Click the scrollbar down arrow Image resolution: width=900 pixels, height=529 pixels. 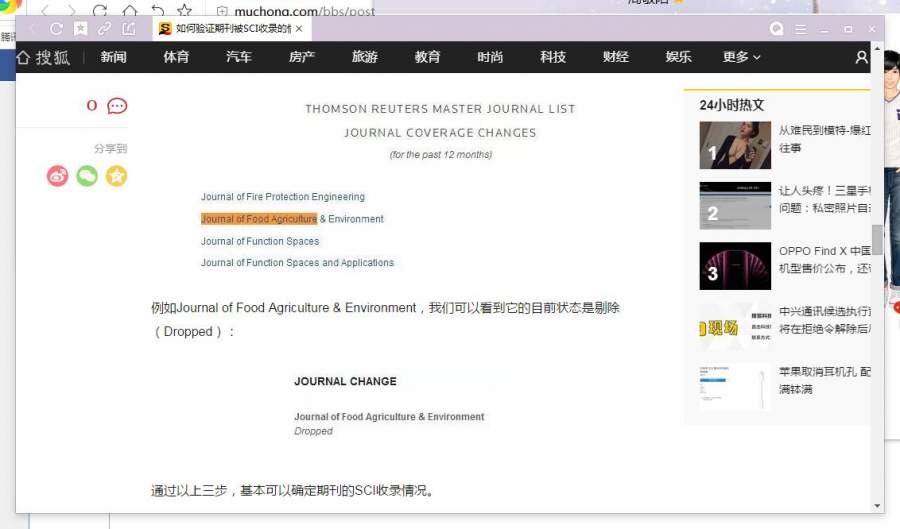pyautogui.click(x=877, y=506)
